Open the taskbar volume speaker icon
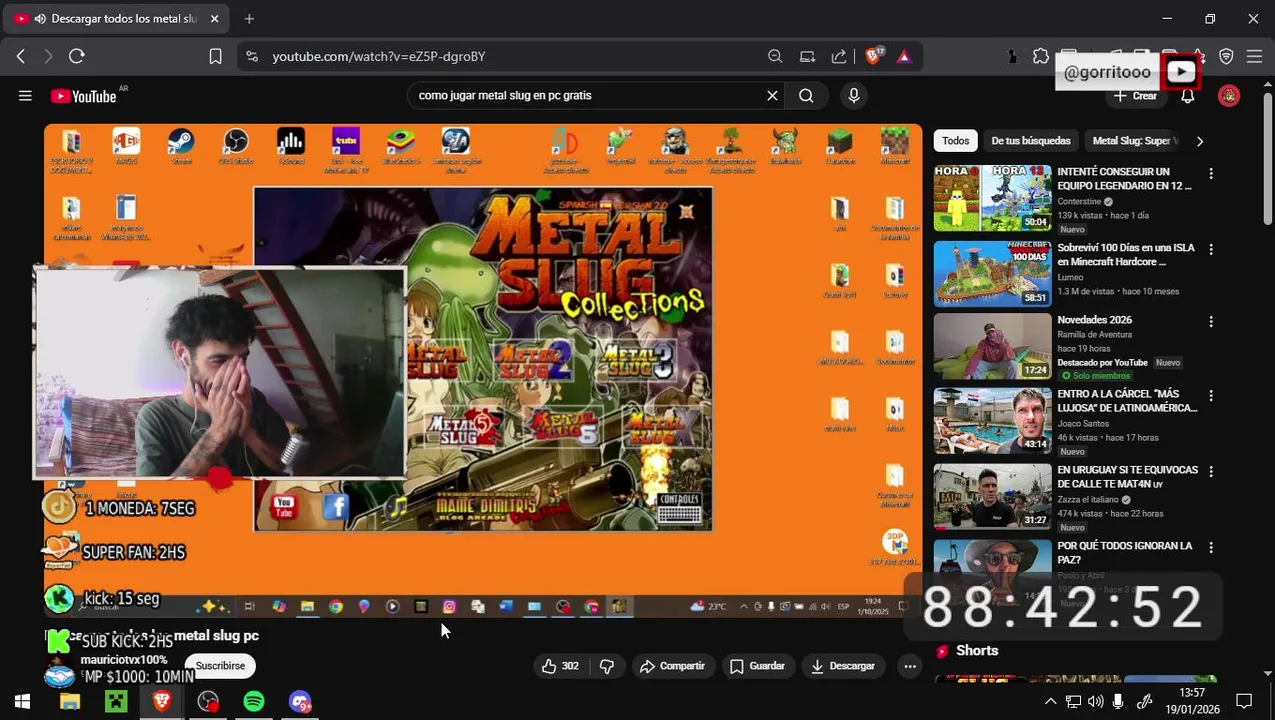1275x720 pixels. 1095,702
